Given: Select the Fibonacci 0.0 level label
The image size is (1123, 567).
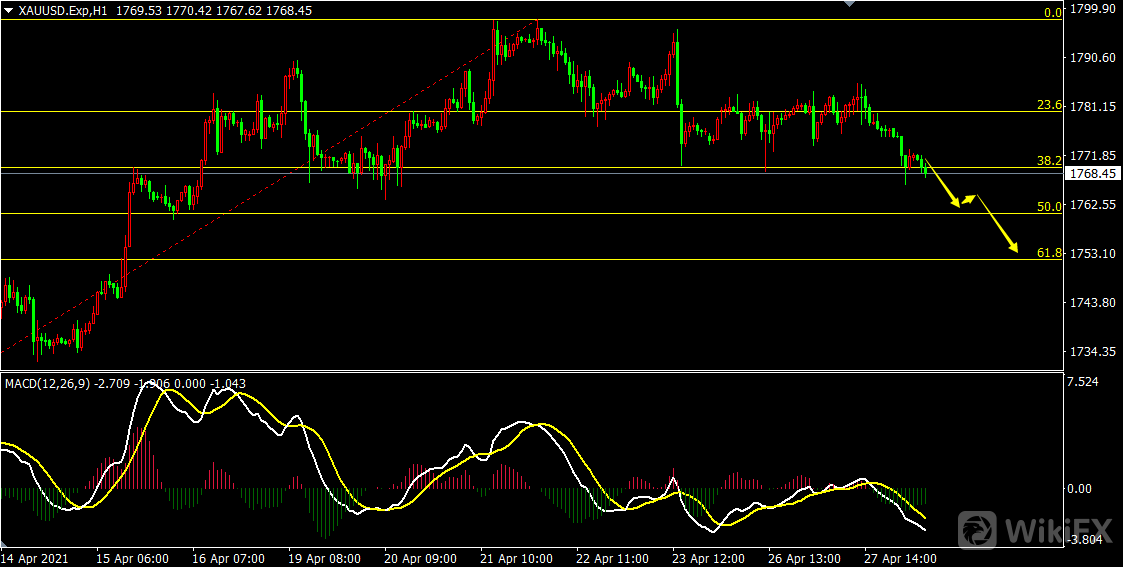Looking at the screenshot, I should [1051, 13].
